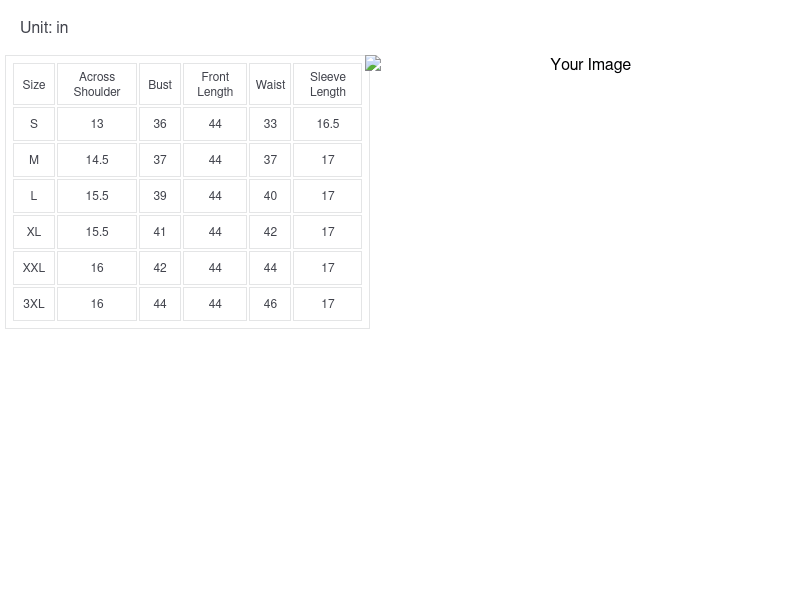This screenshot has height=600, width=800.
Task: Click the Size column header
Action: pyautogui.click(x=34, y=85)
